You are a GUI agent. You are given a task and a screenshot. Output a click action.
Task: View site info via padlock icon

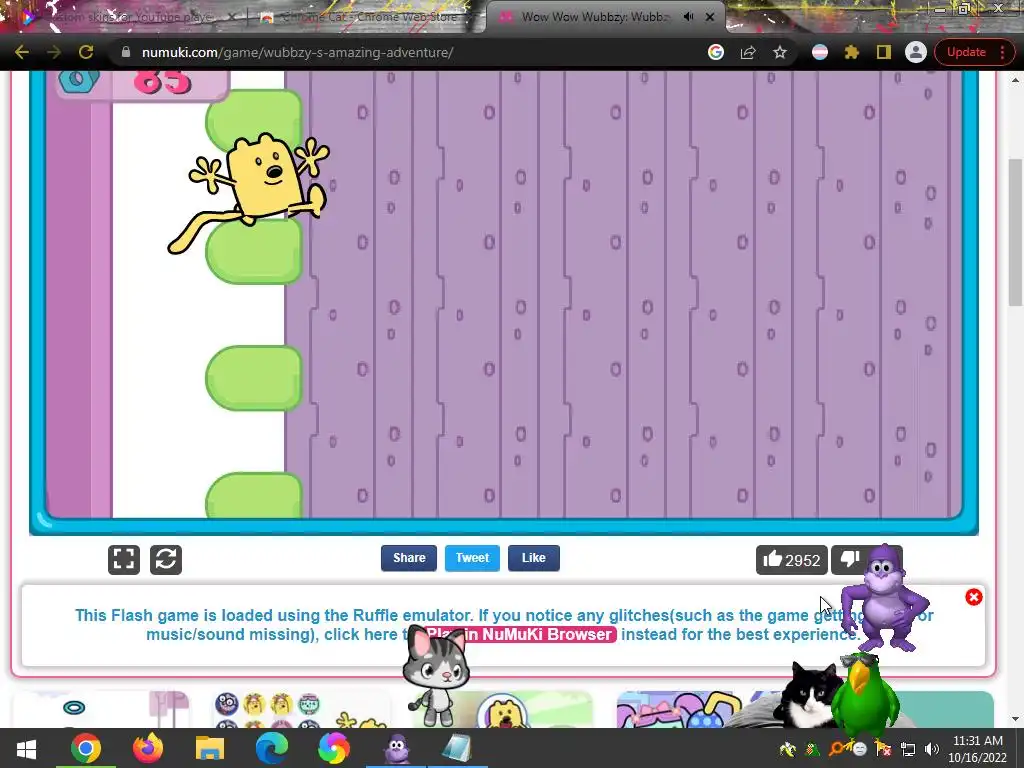pos(126,52)
